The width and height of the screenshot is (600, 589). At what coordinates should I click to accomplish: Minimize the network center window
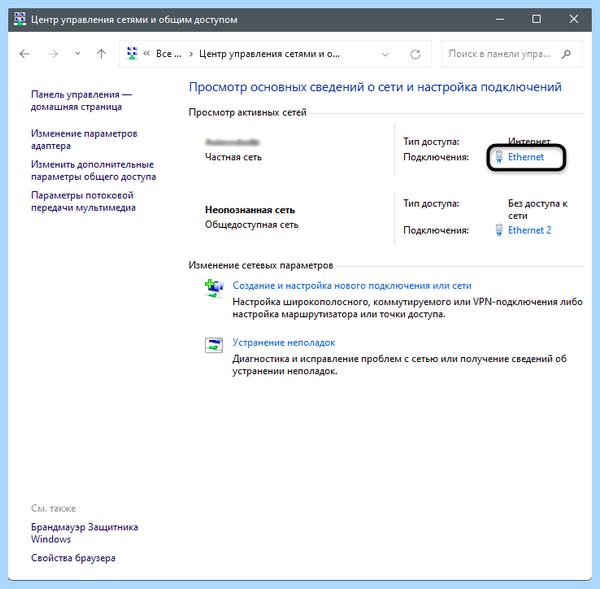pos(500,19)
